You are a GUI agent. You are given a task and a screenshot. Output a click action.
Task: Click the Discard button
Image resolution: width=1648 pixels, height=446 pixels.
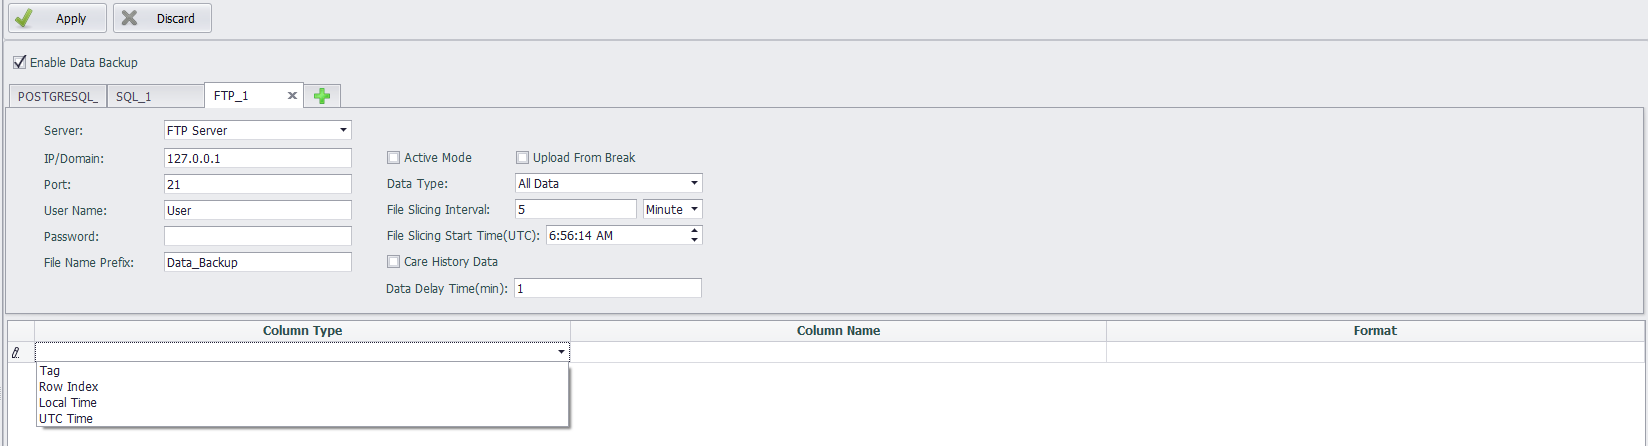point(162,18)
